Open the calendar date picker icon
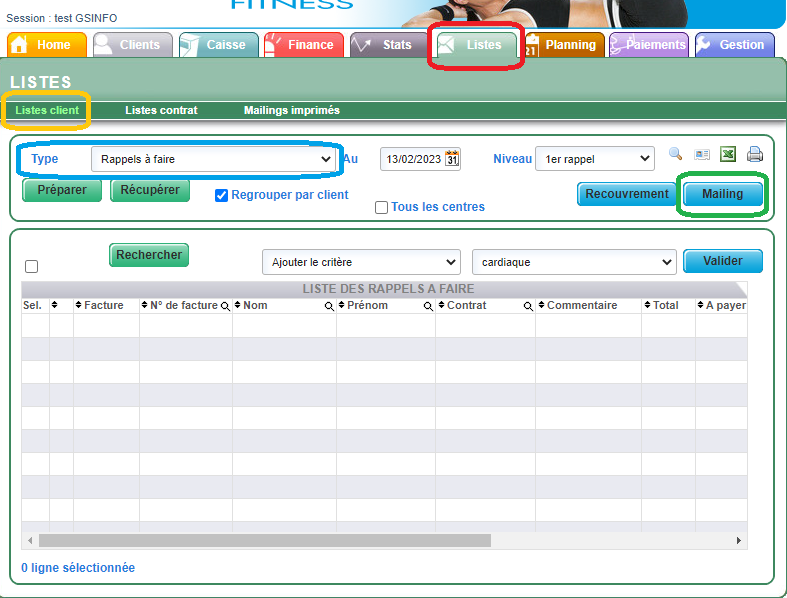This screenshot has width=787, height=598. click(x=452, y=158)
